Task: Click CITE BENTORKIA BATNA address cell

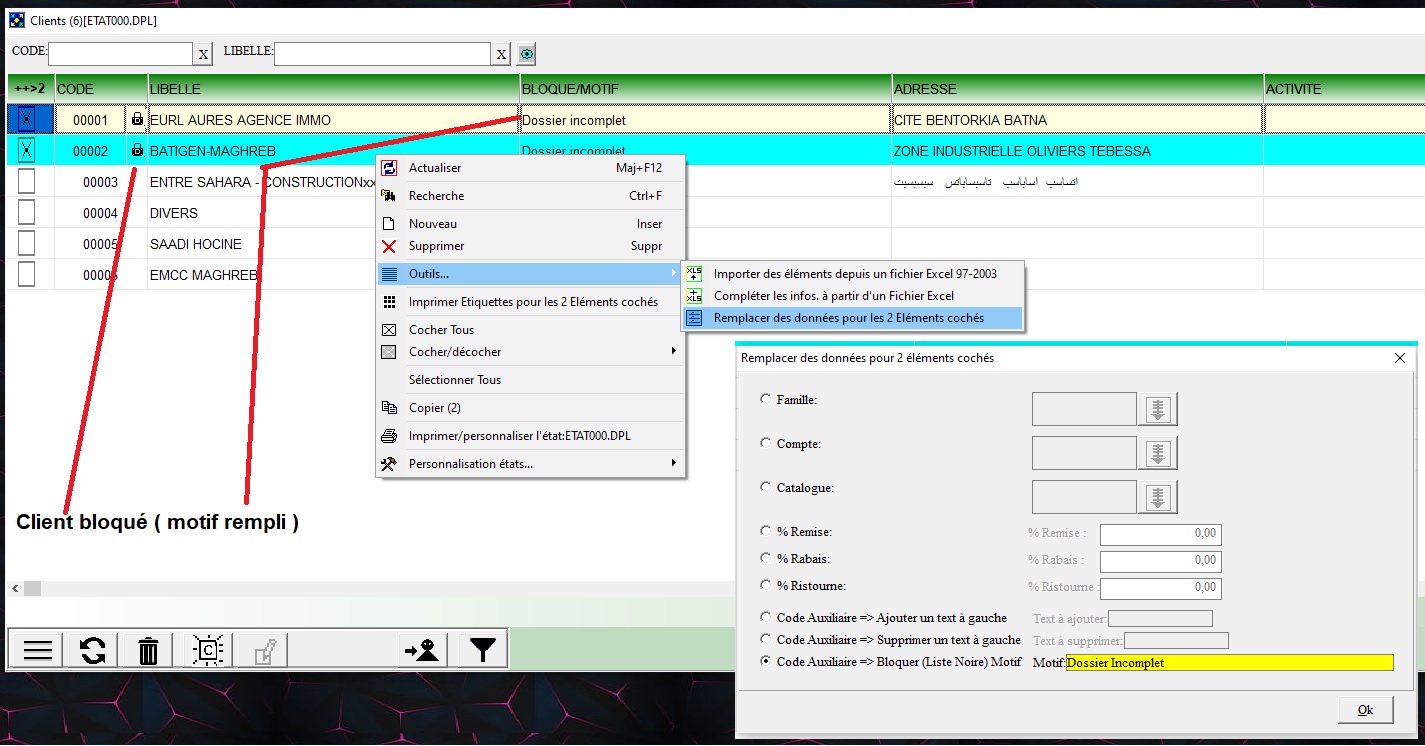Action: 1078,120
